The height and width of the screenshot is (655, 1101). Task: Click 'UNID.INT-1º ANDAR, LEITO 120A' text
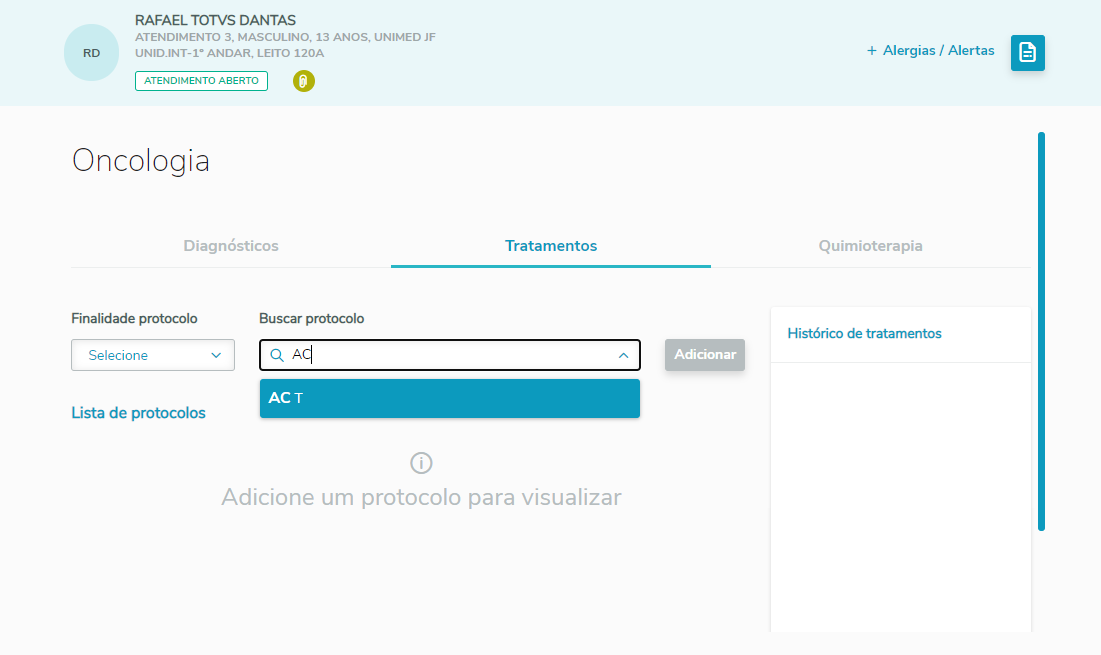click(x=230, y=53)
